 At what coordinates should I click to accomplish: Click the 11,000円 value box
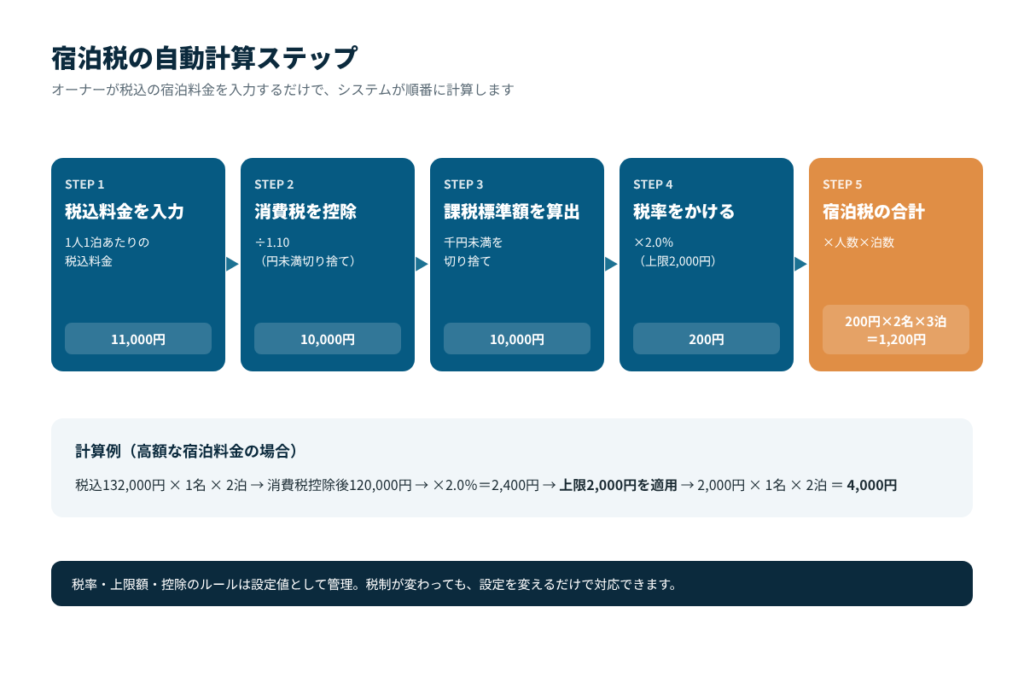coord(138,339)
